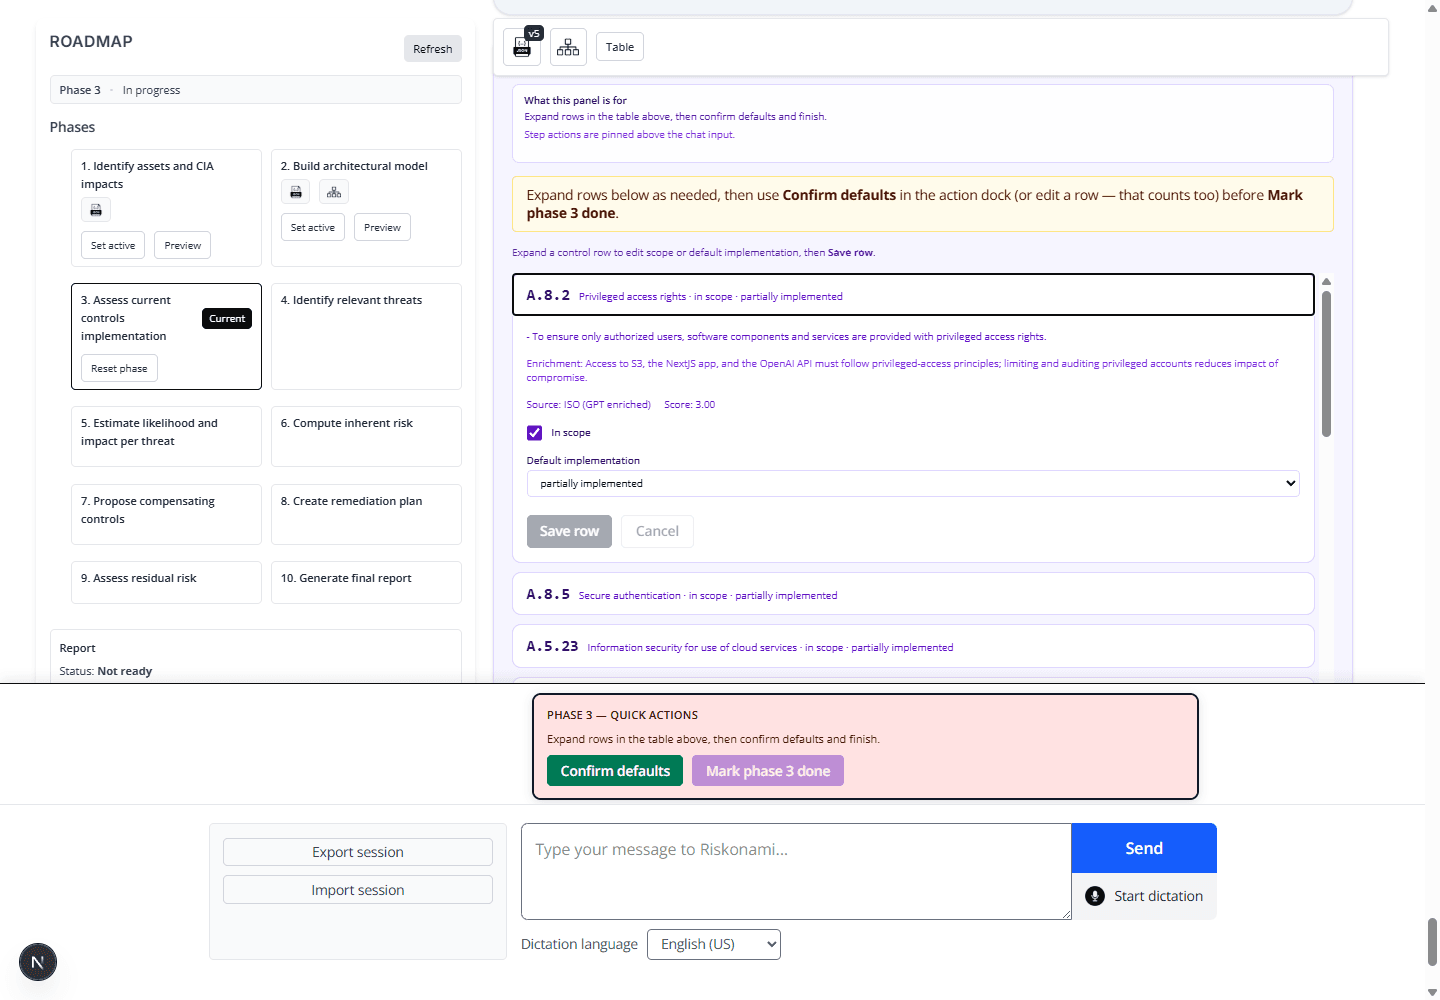Select phase 10 Generate final report card
Screen dimensions: 1440x1000
366,582
